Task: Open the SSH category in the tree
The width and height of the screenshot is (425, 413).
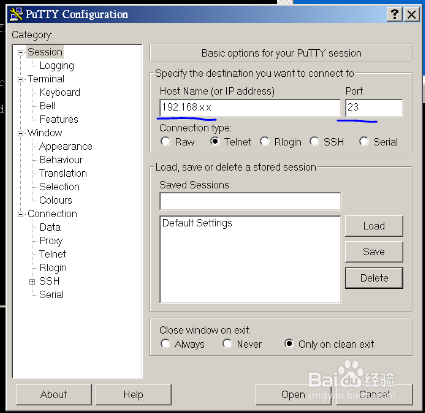Action: (x=50, y=281)
